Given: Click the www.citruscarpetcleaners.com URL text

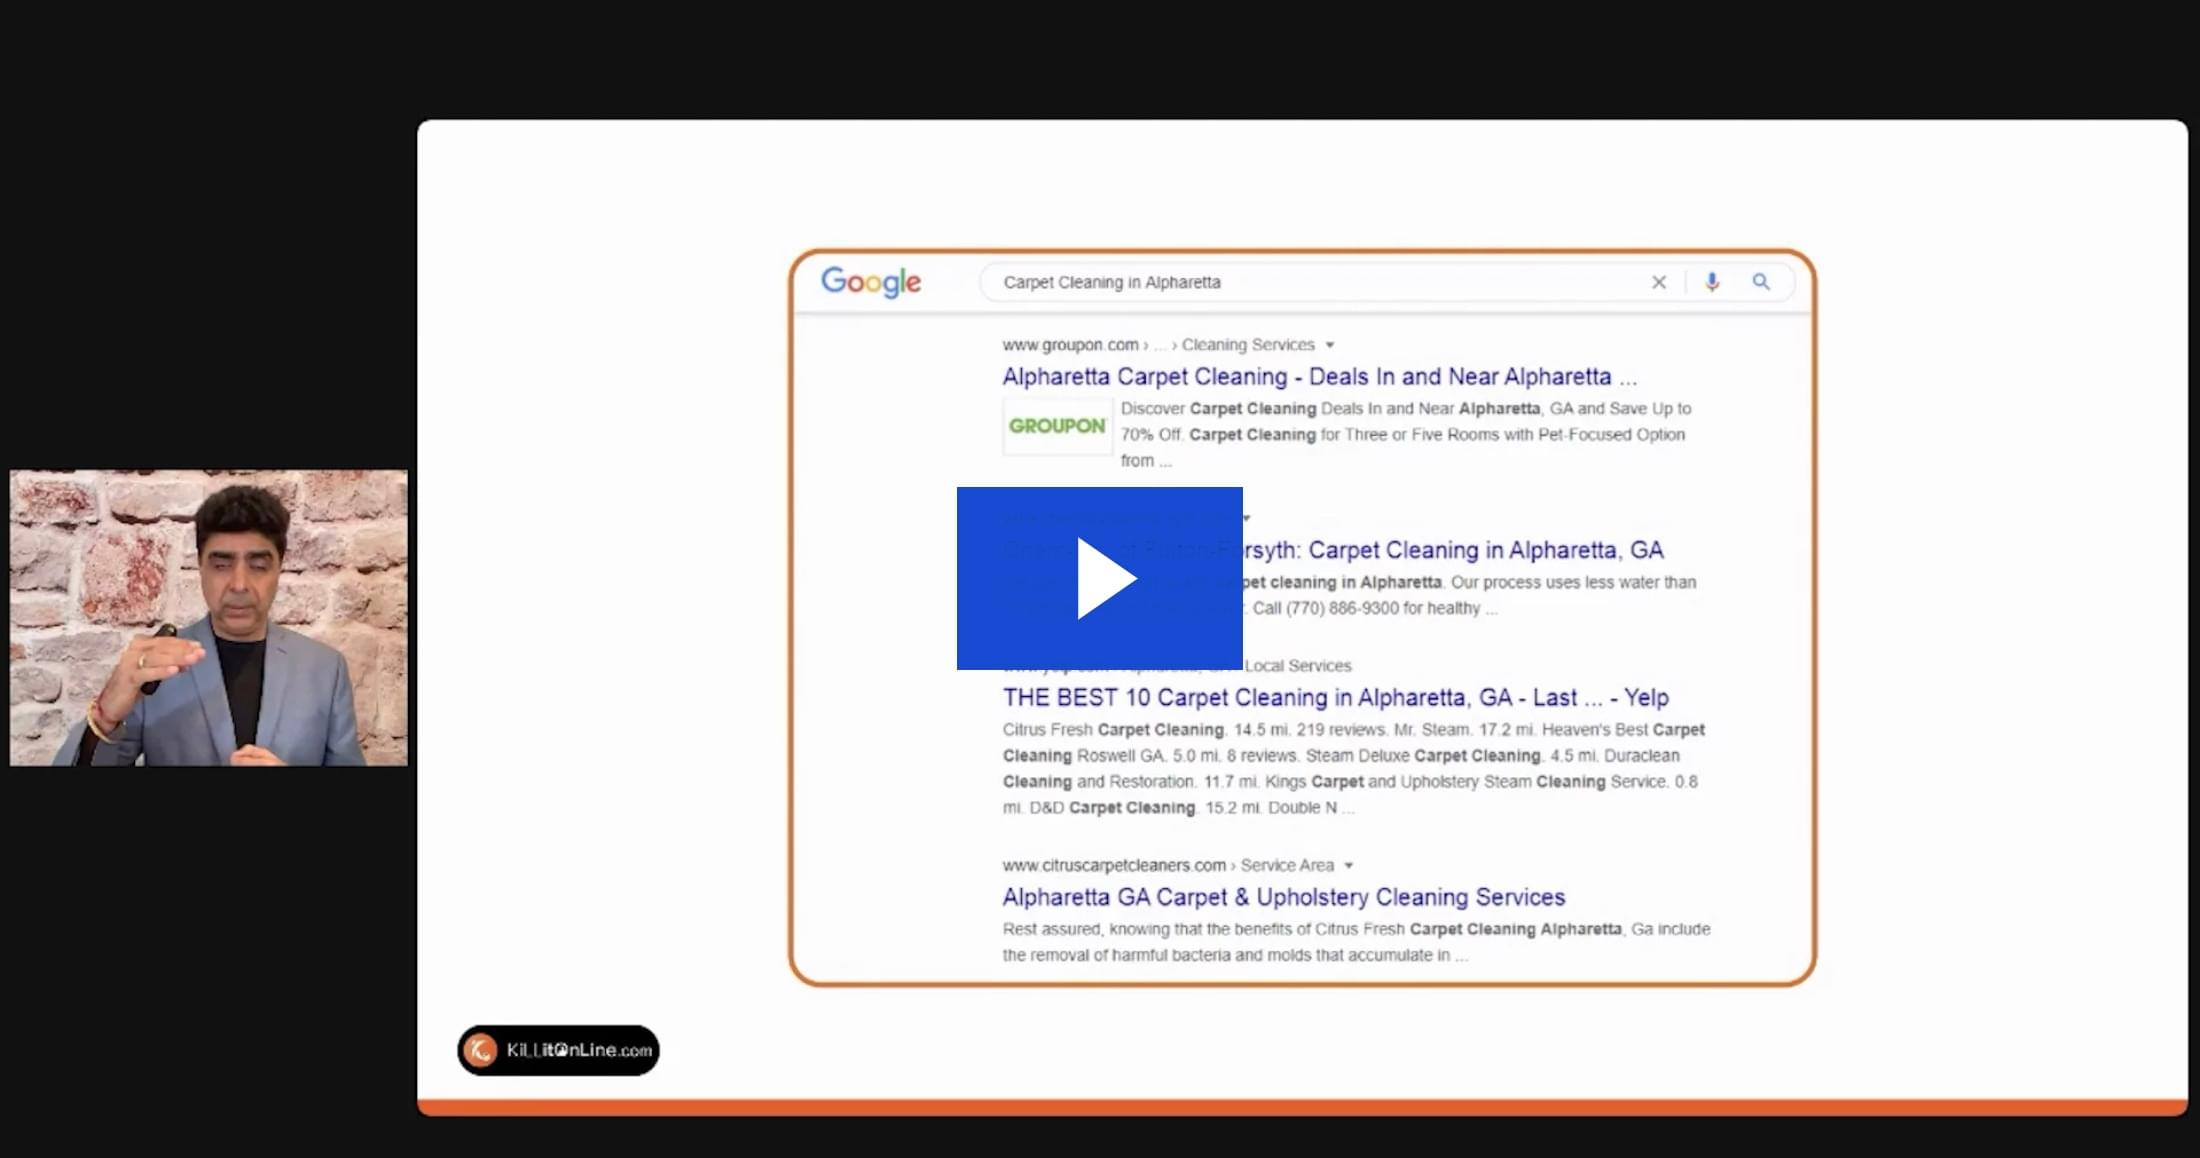Looking at the screenshot, I should click(1114, 865).
